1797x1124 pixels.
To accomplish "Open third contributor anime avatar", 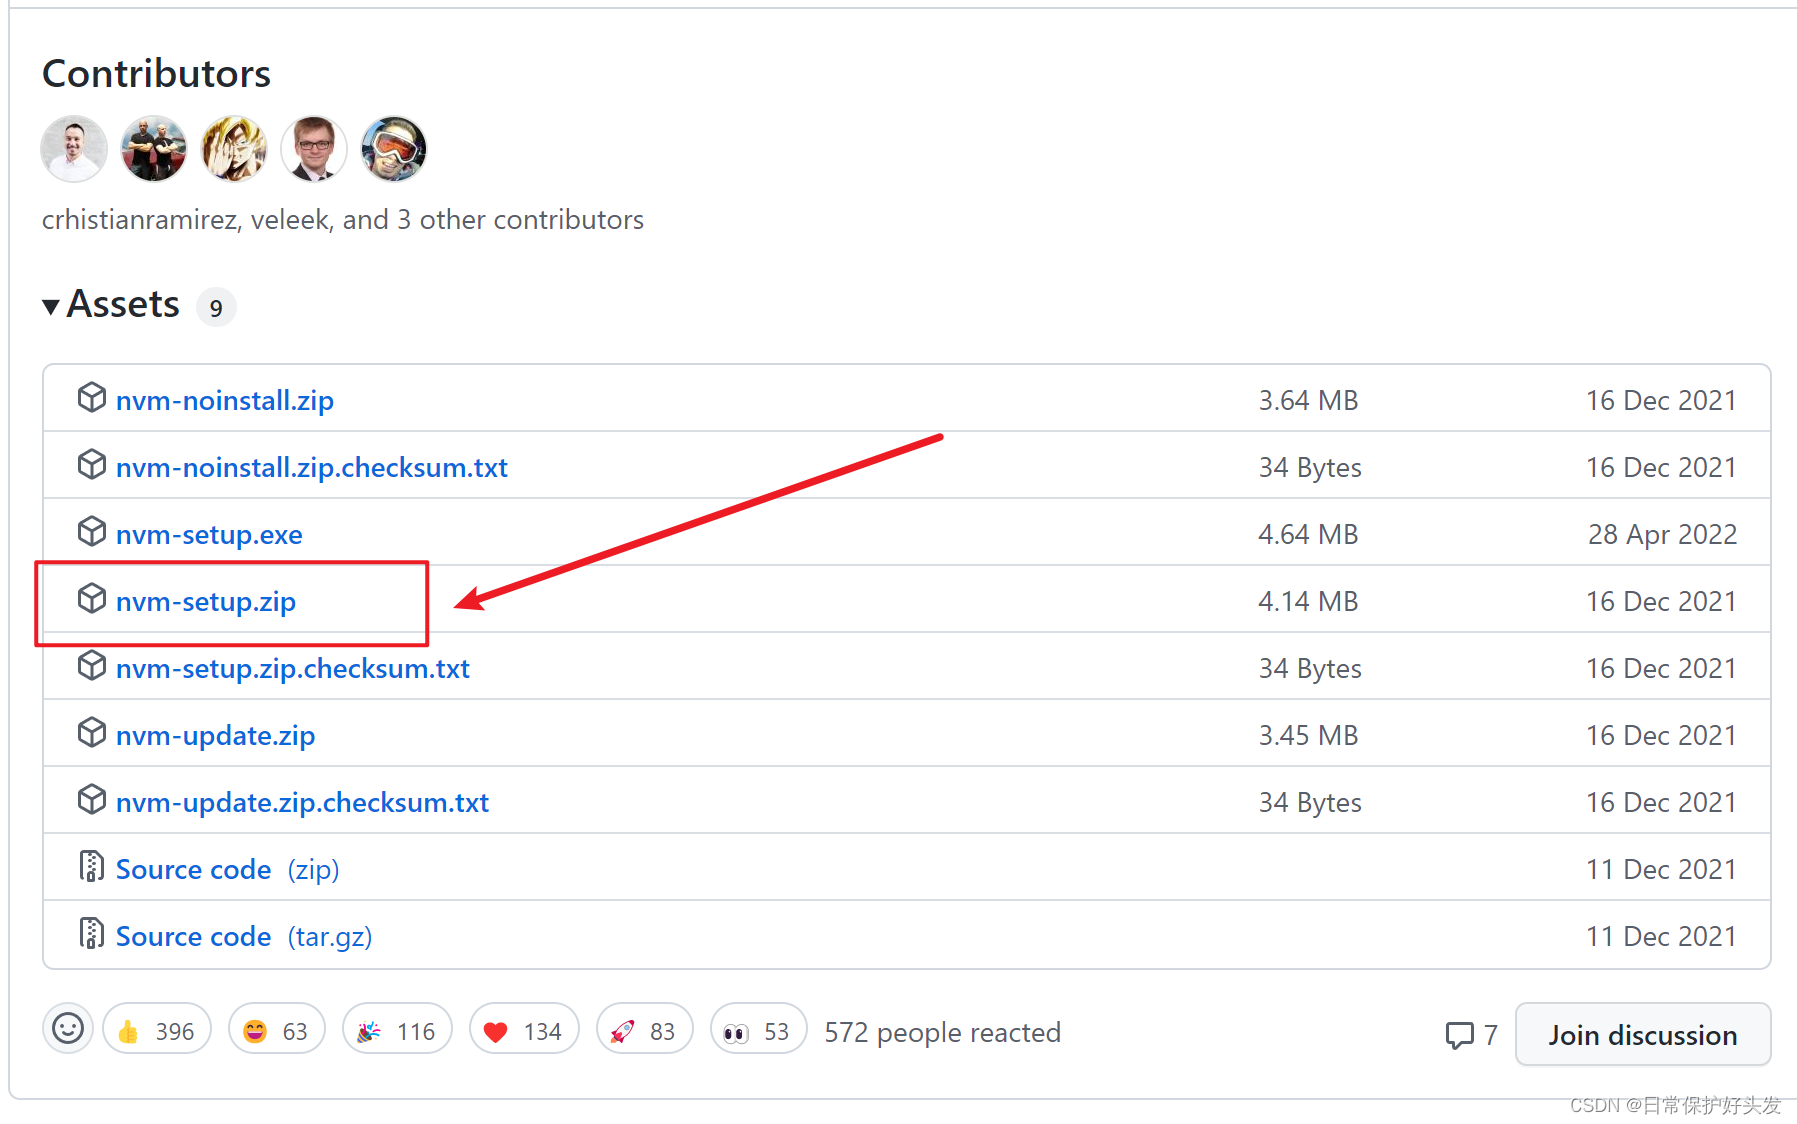I will pos(234,149).
